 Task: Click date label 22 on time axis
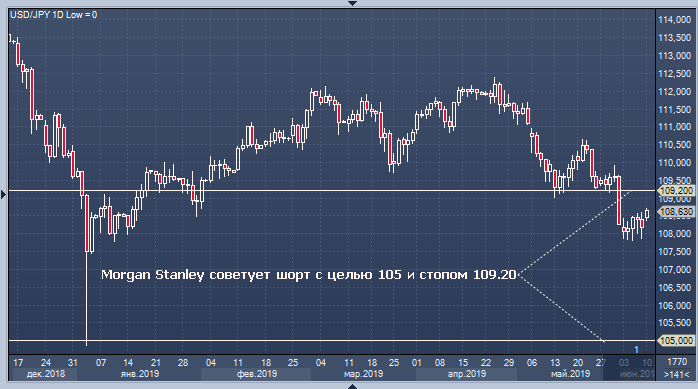pos(486,363)
